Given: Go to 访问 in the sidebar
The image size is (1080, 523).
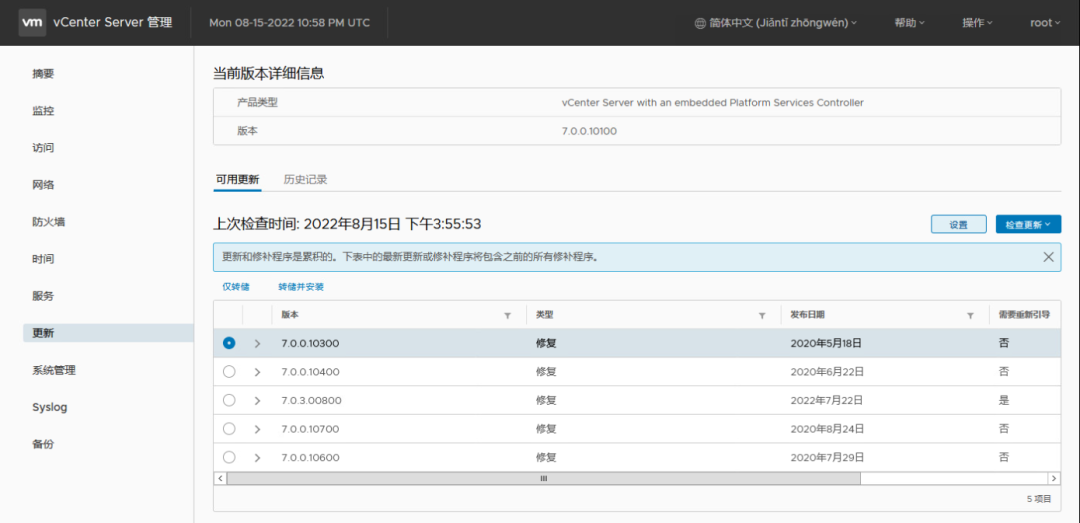Looking at the screenshot, I should [43, 148].
